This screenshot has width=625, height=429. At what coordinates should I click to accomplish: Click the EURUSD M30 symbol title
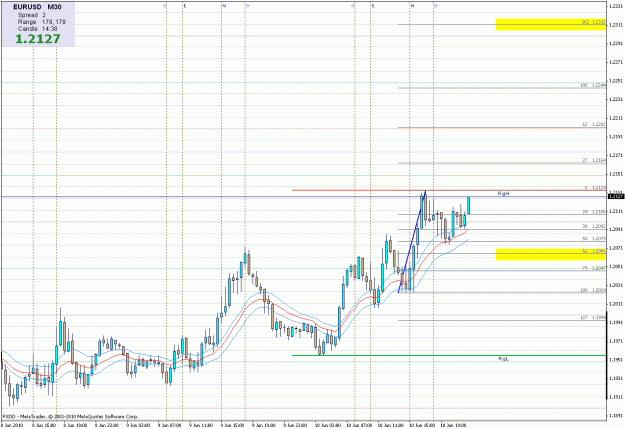pos(37,7)
